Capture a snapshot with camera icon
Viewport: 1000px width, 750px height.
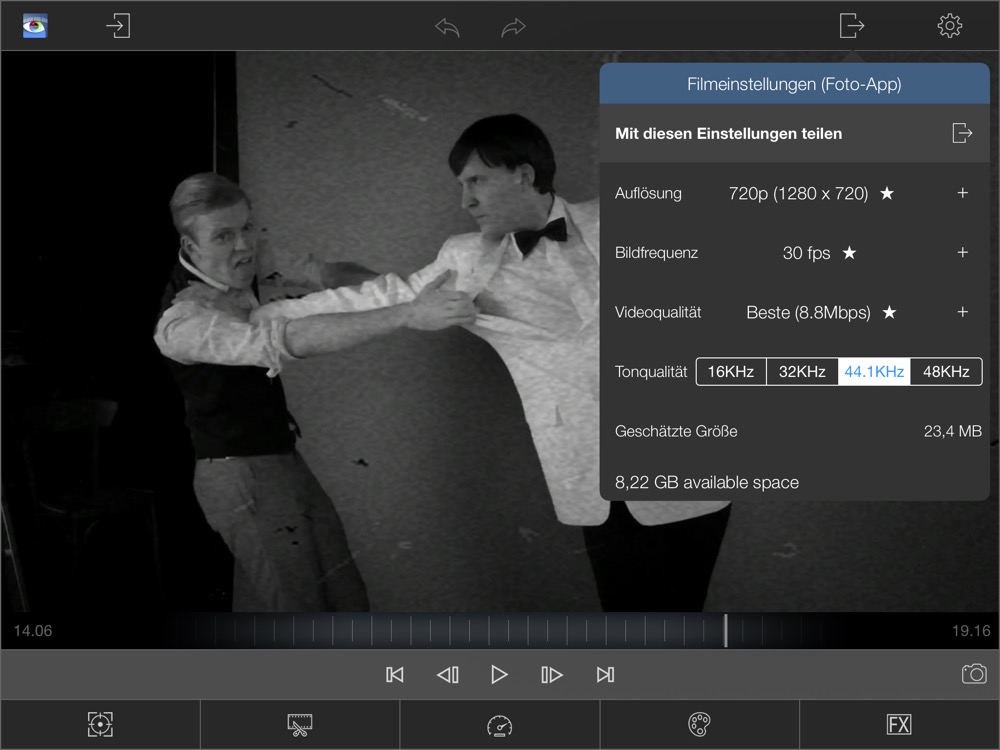pos(973,674)
